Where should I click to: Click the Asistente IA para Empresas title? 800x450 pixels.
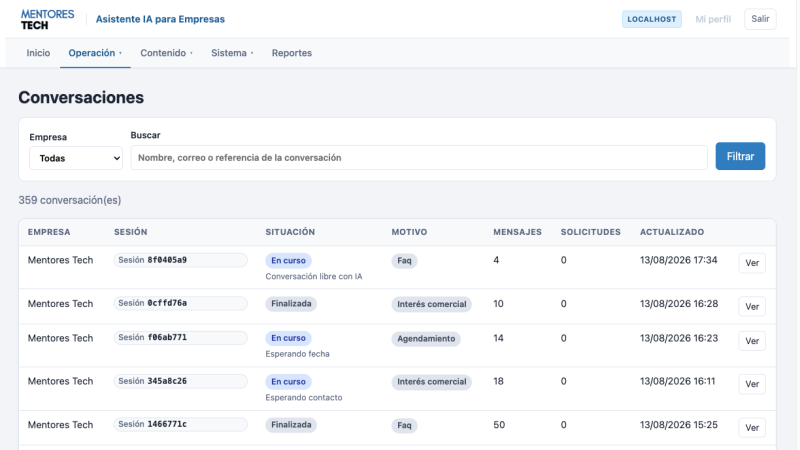tap(160, 19)
